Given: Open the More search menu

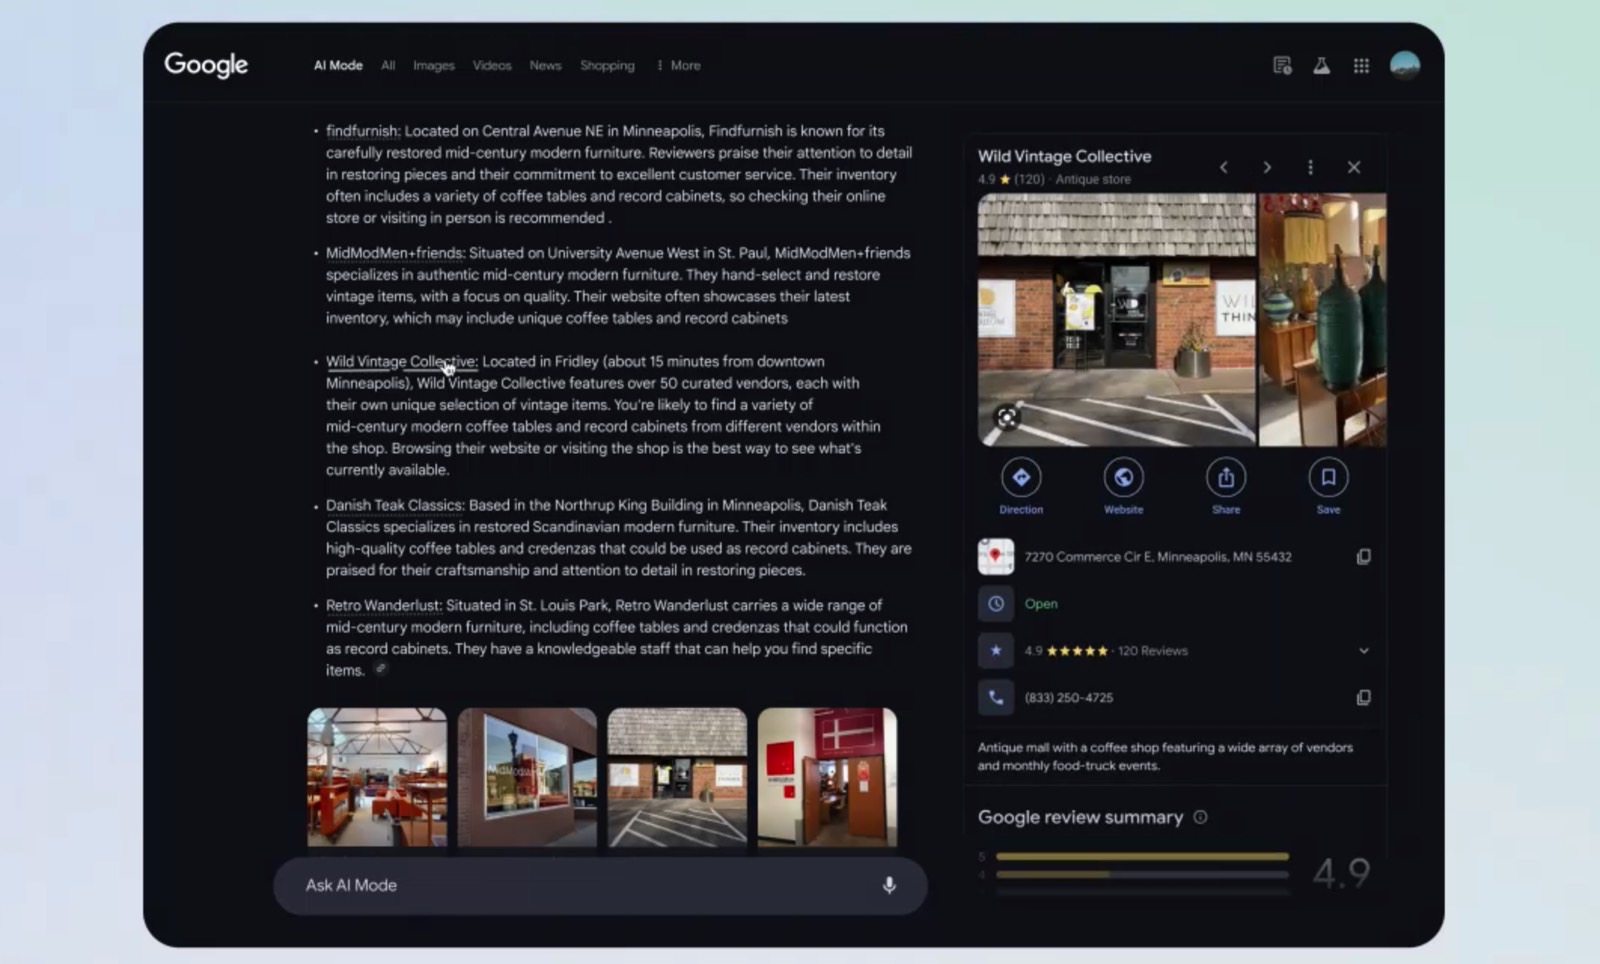Looking at the screenshot, I should point(678,66).
